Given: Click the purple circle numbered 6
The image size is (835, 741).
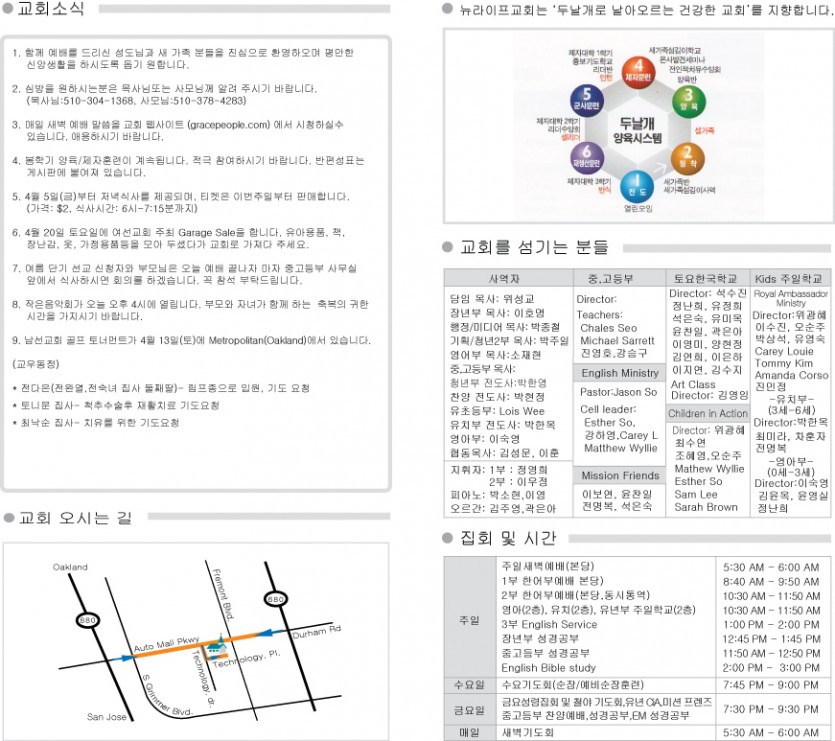Looking at the screenshot, I should click(586, 157).
